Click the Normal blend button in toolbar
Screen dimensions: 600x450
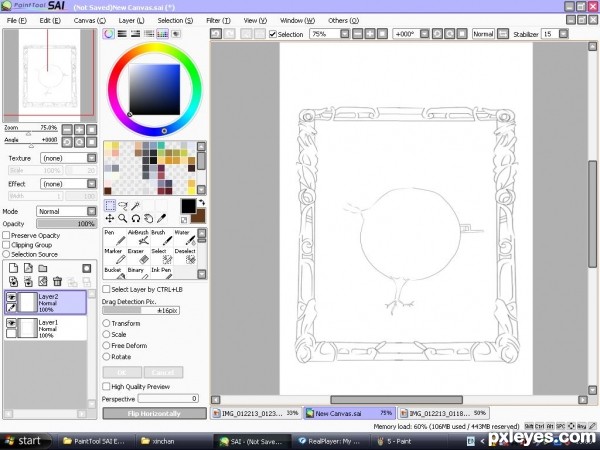[483, 34]
